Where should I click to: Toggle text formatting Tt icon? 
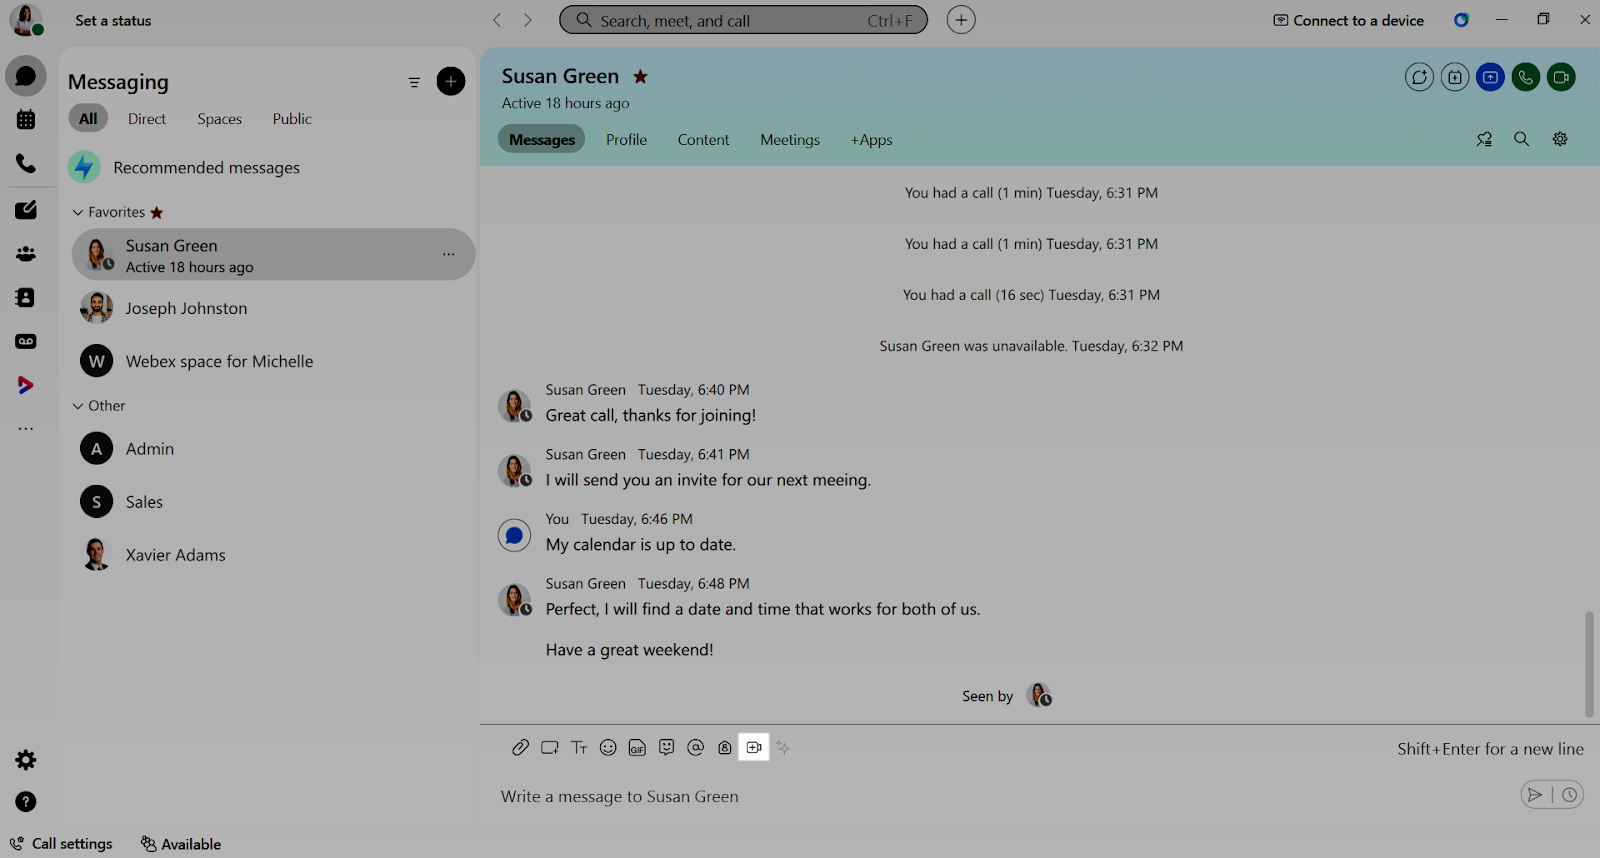coord(579,747)
